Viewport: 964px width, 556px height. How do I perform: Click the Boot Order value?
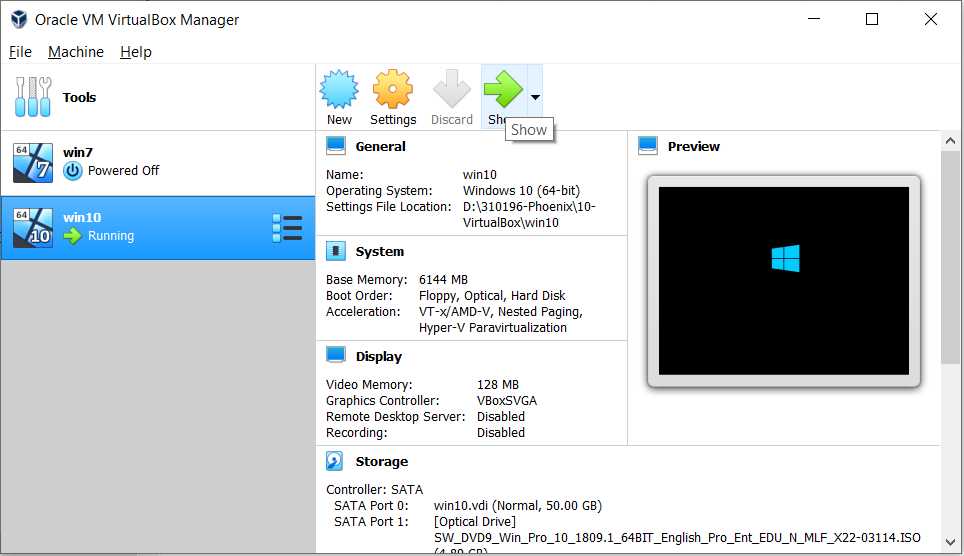(492, 296)
